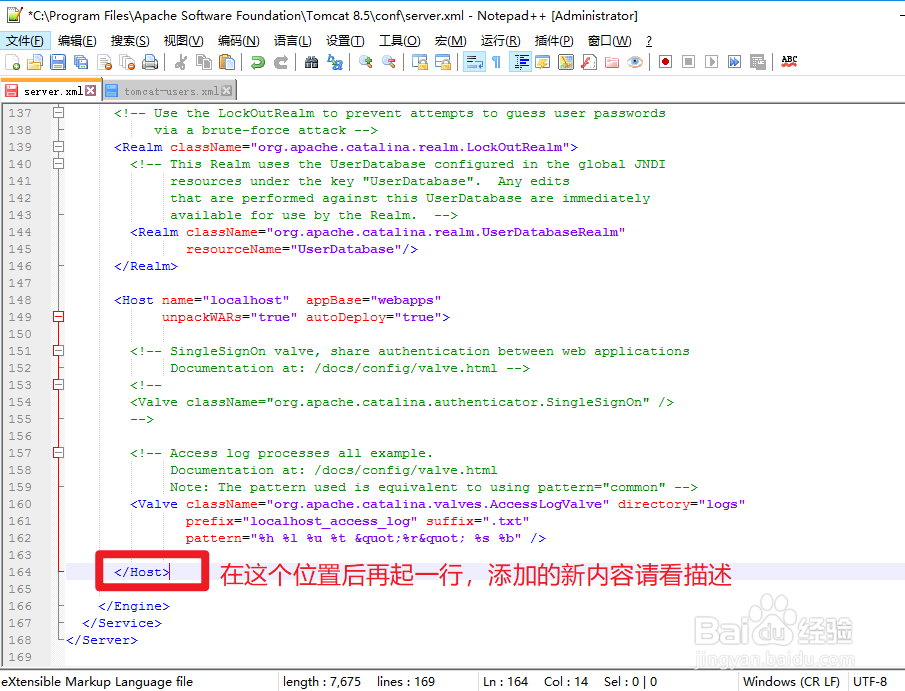
Task: Collapse the Realm fold at line 139
Action: coord(58,147)
